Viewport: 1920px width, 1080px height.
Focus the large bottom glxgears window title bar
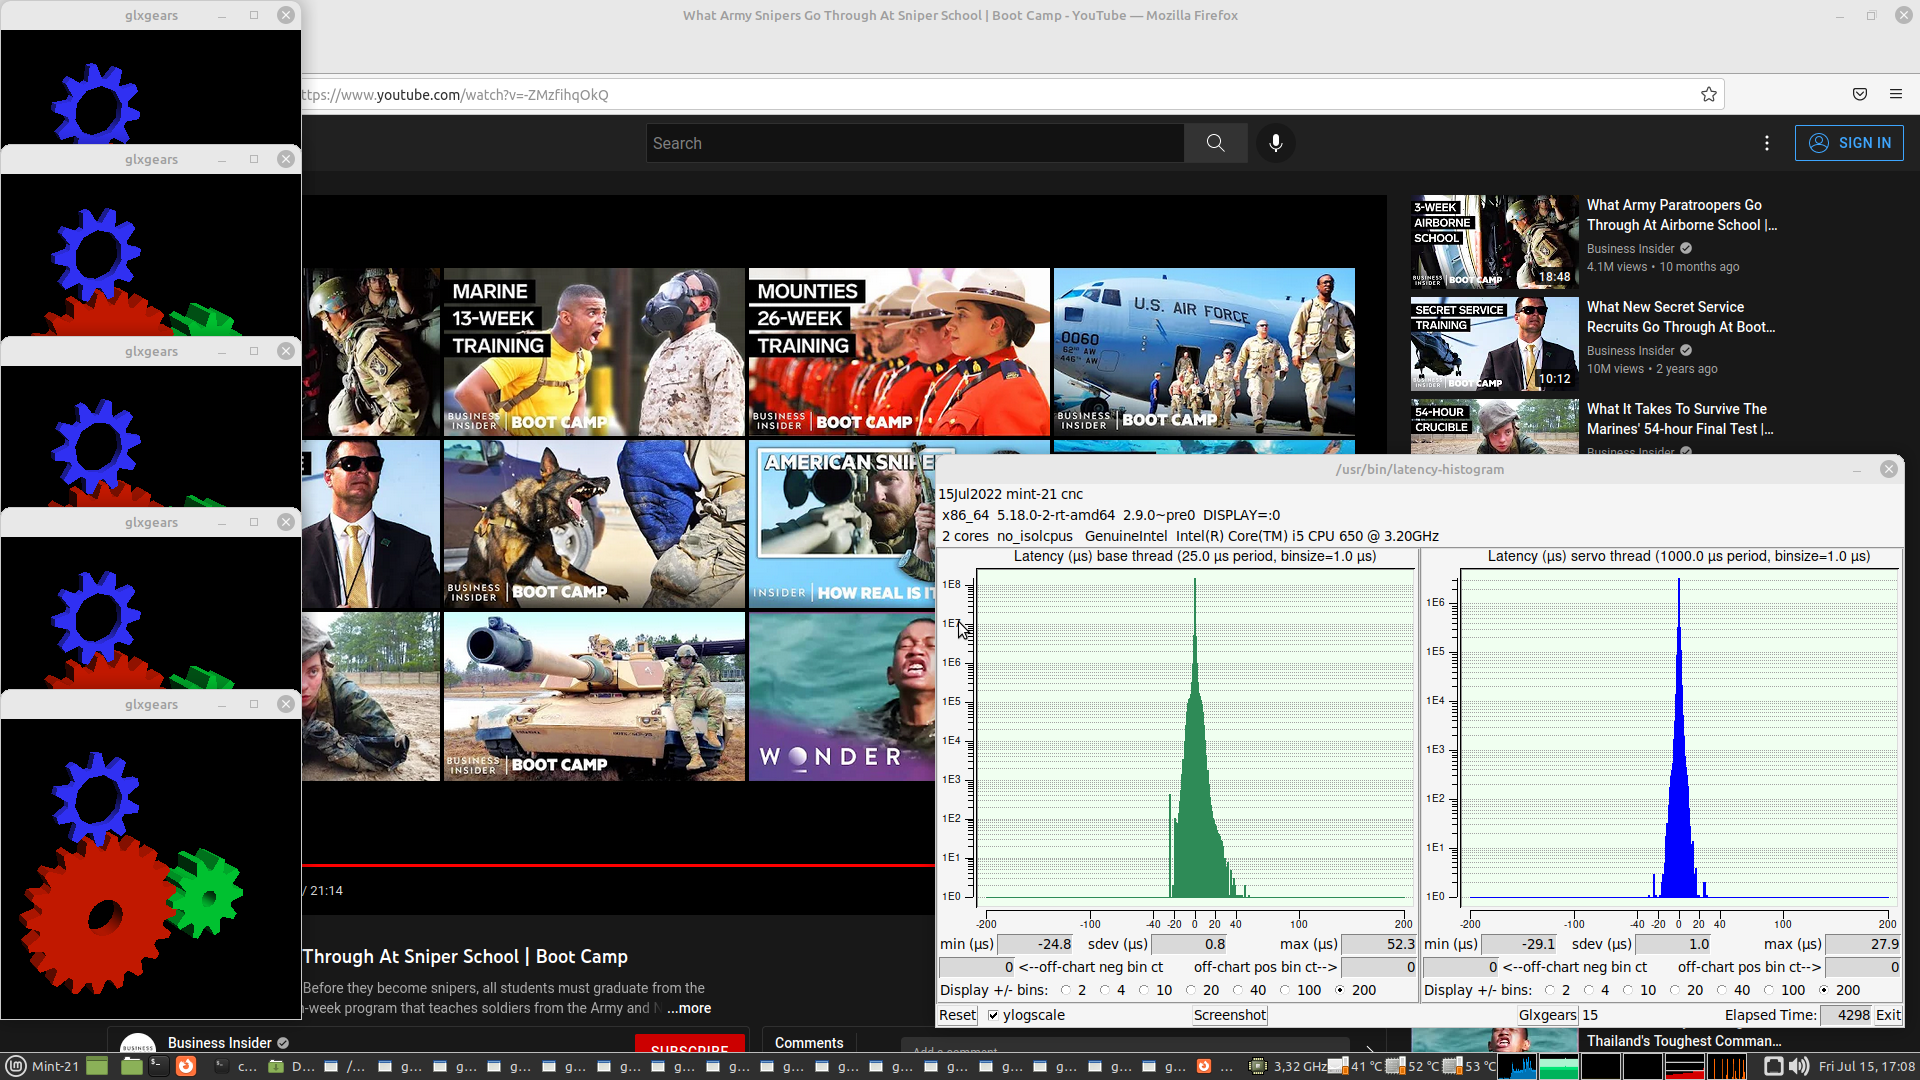pos(150,704)
